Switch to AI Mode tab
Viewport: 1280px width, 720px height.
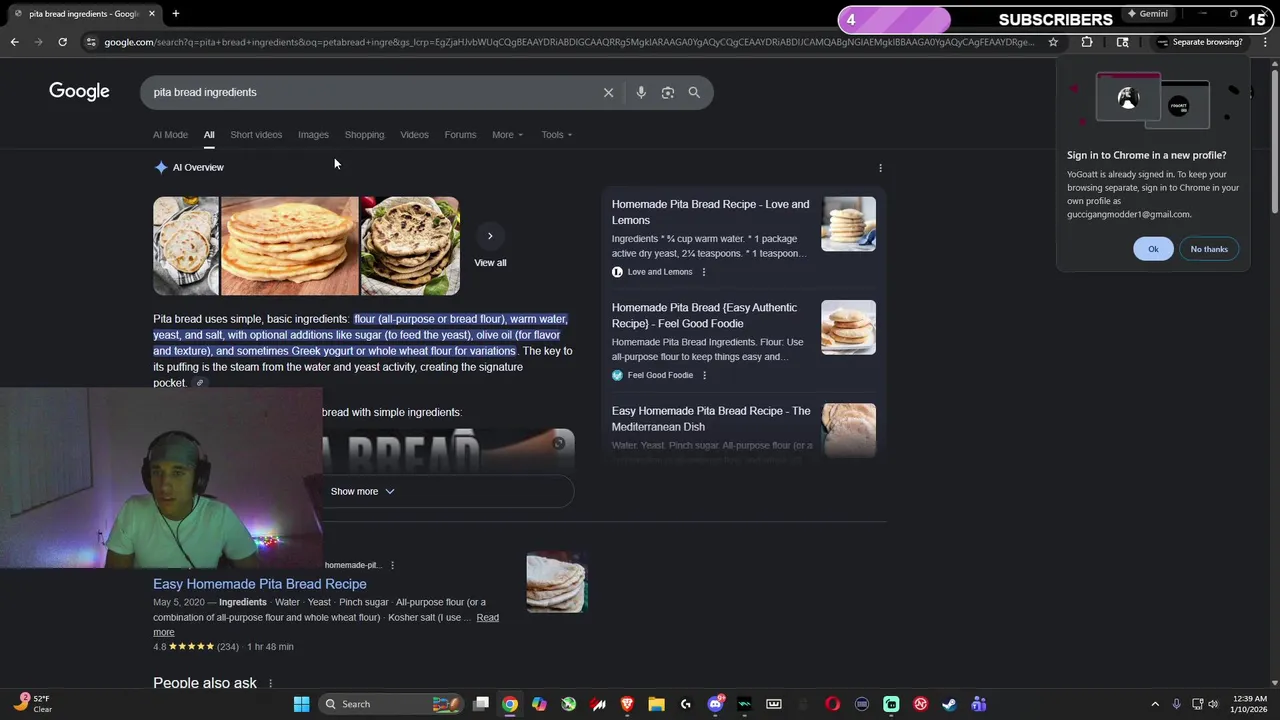(x=170, y=135)
